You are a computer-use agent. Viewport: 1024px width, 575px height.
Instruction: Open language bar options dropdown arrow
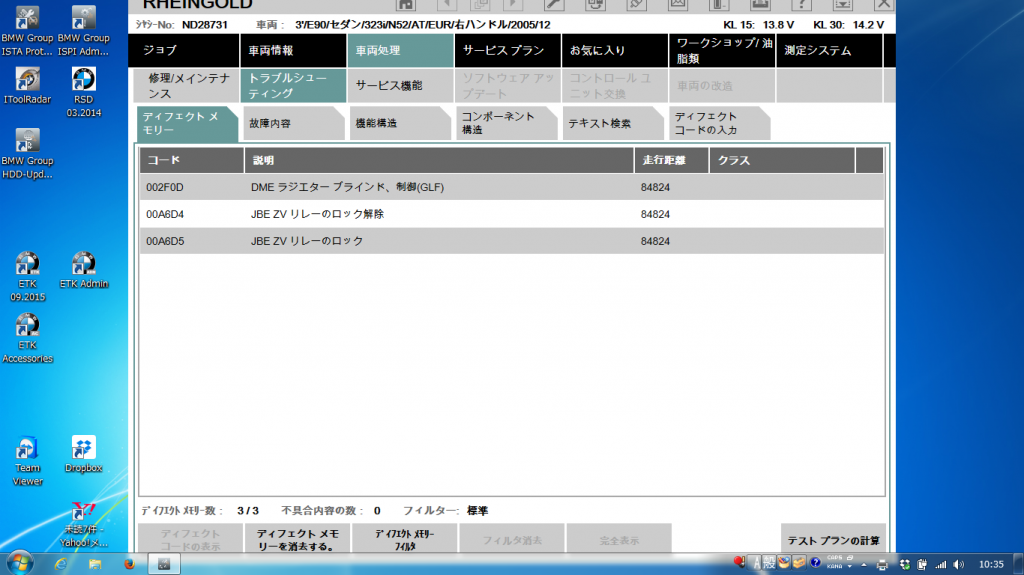[x=850, y=566]
